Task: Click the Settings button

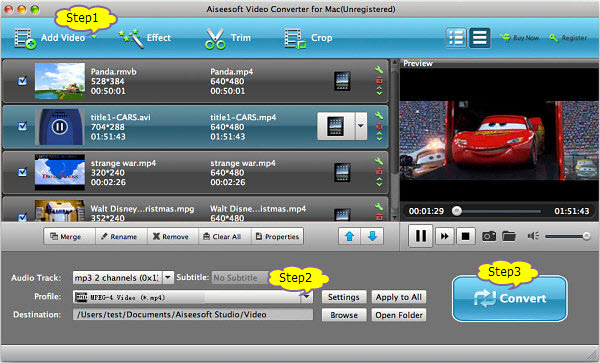Action: pos(344,297)
